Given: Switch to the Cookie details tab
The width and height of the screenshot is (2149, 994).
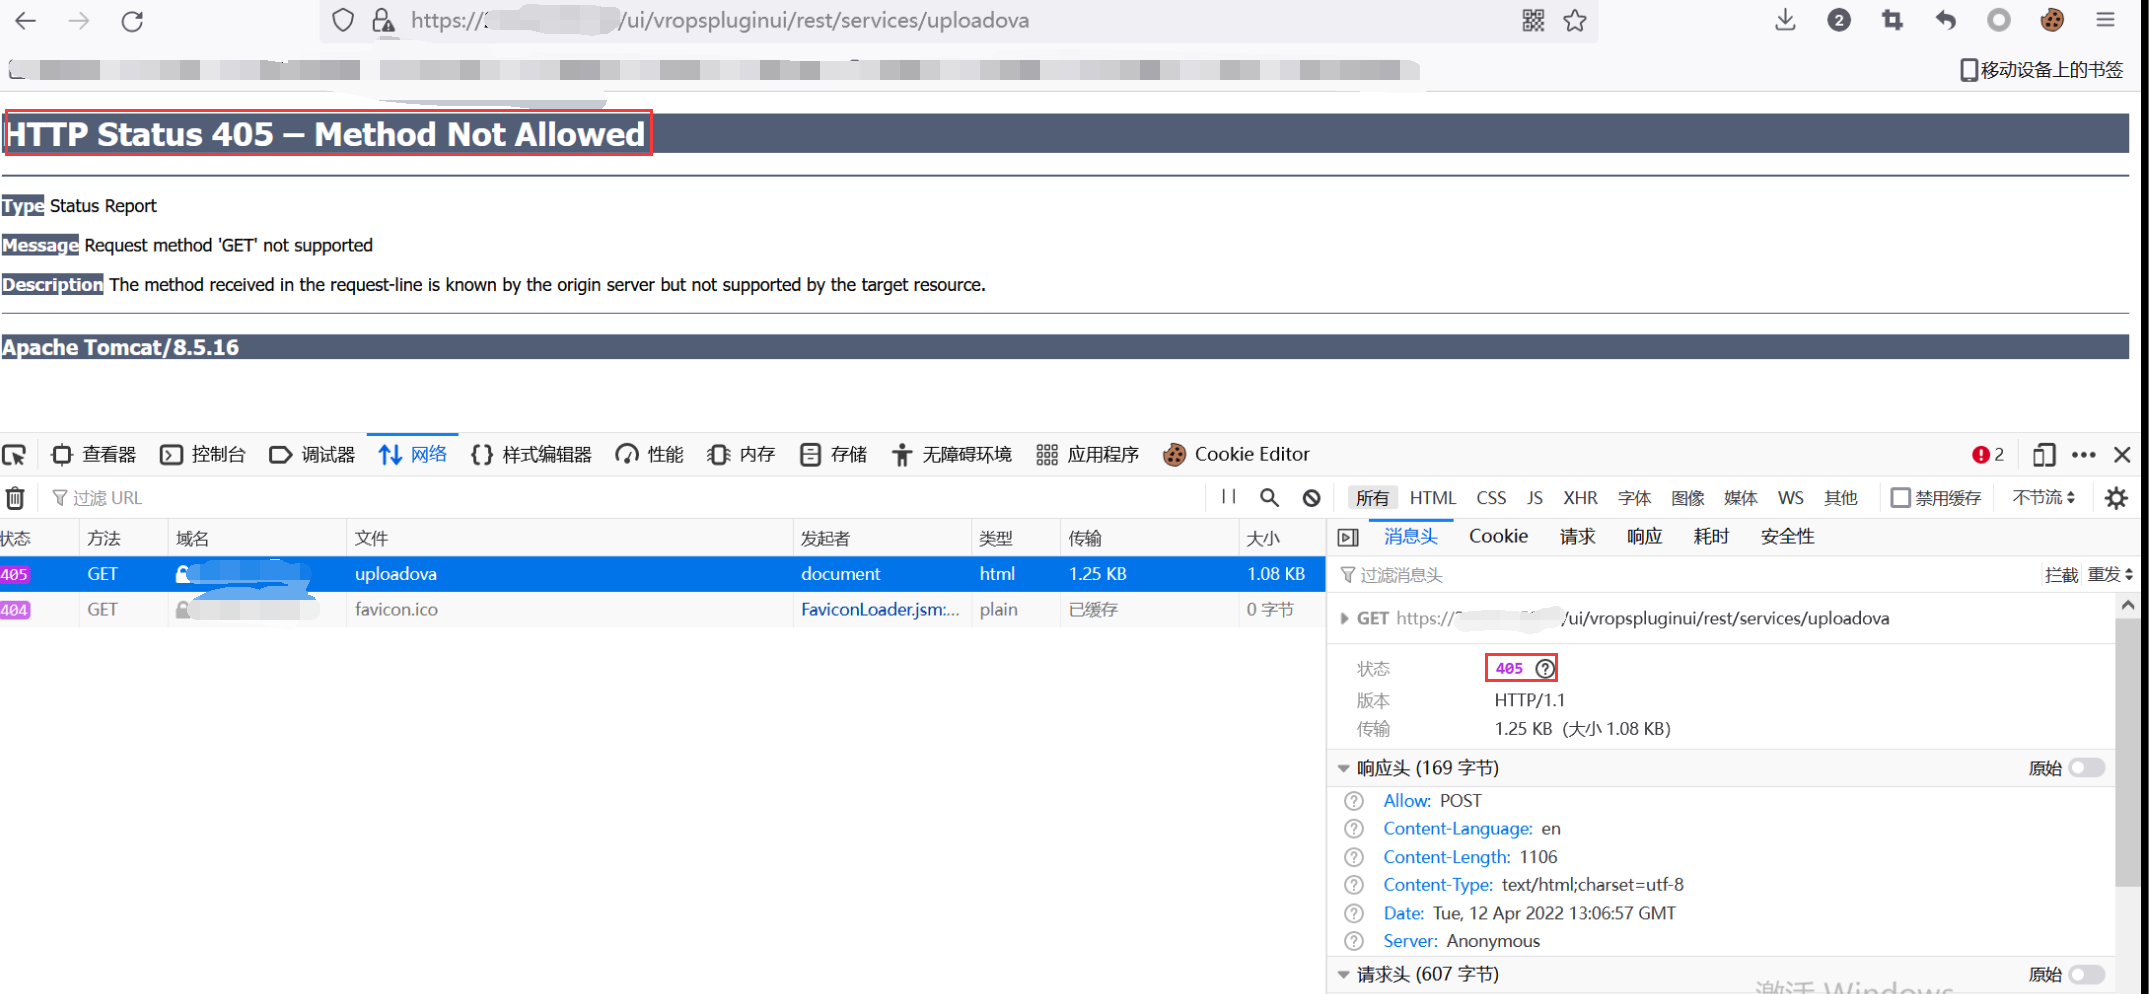Looking at the screenshot, I should pos(1498,537).
